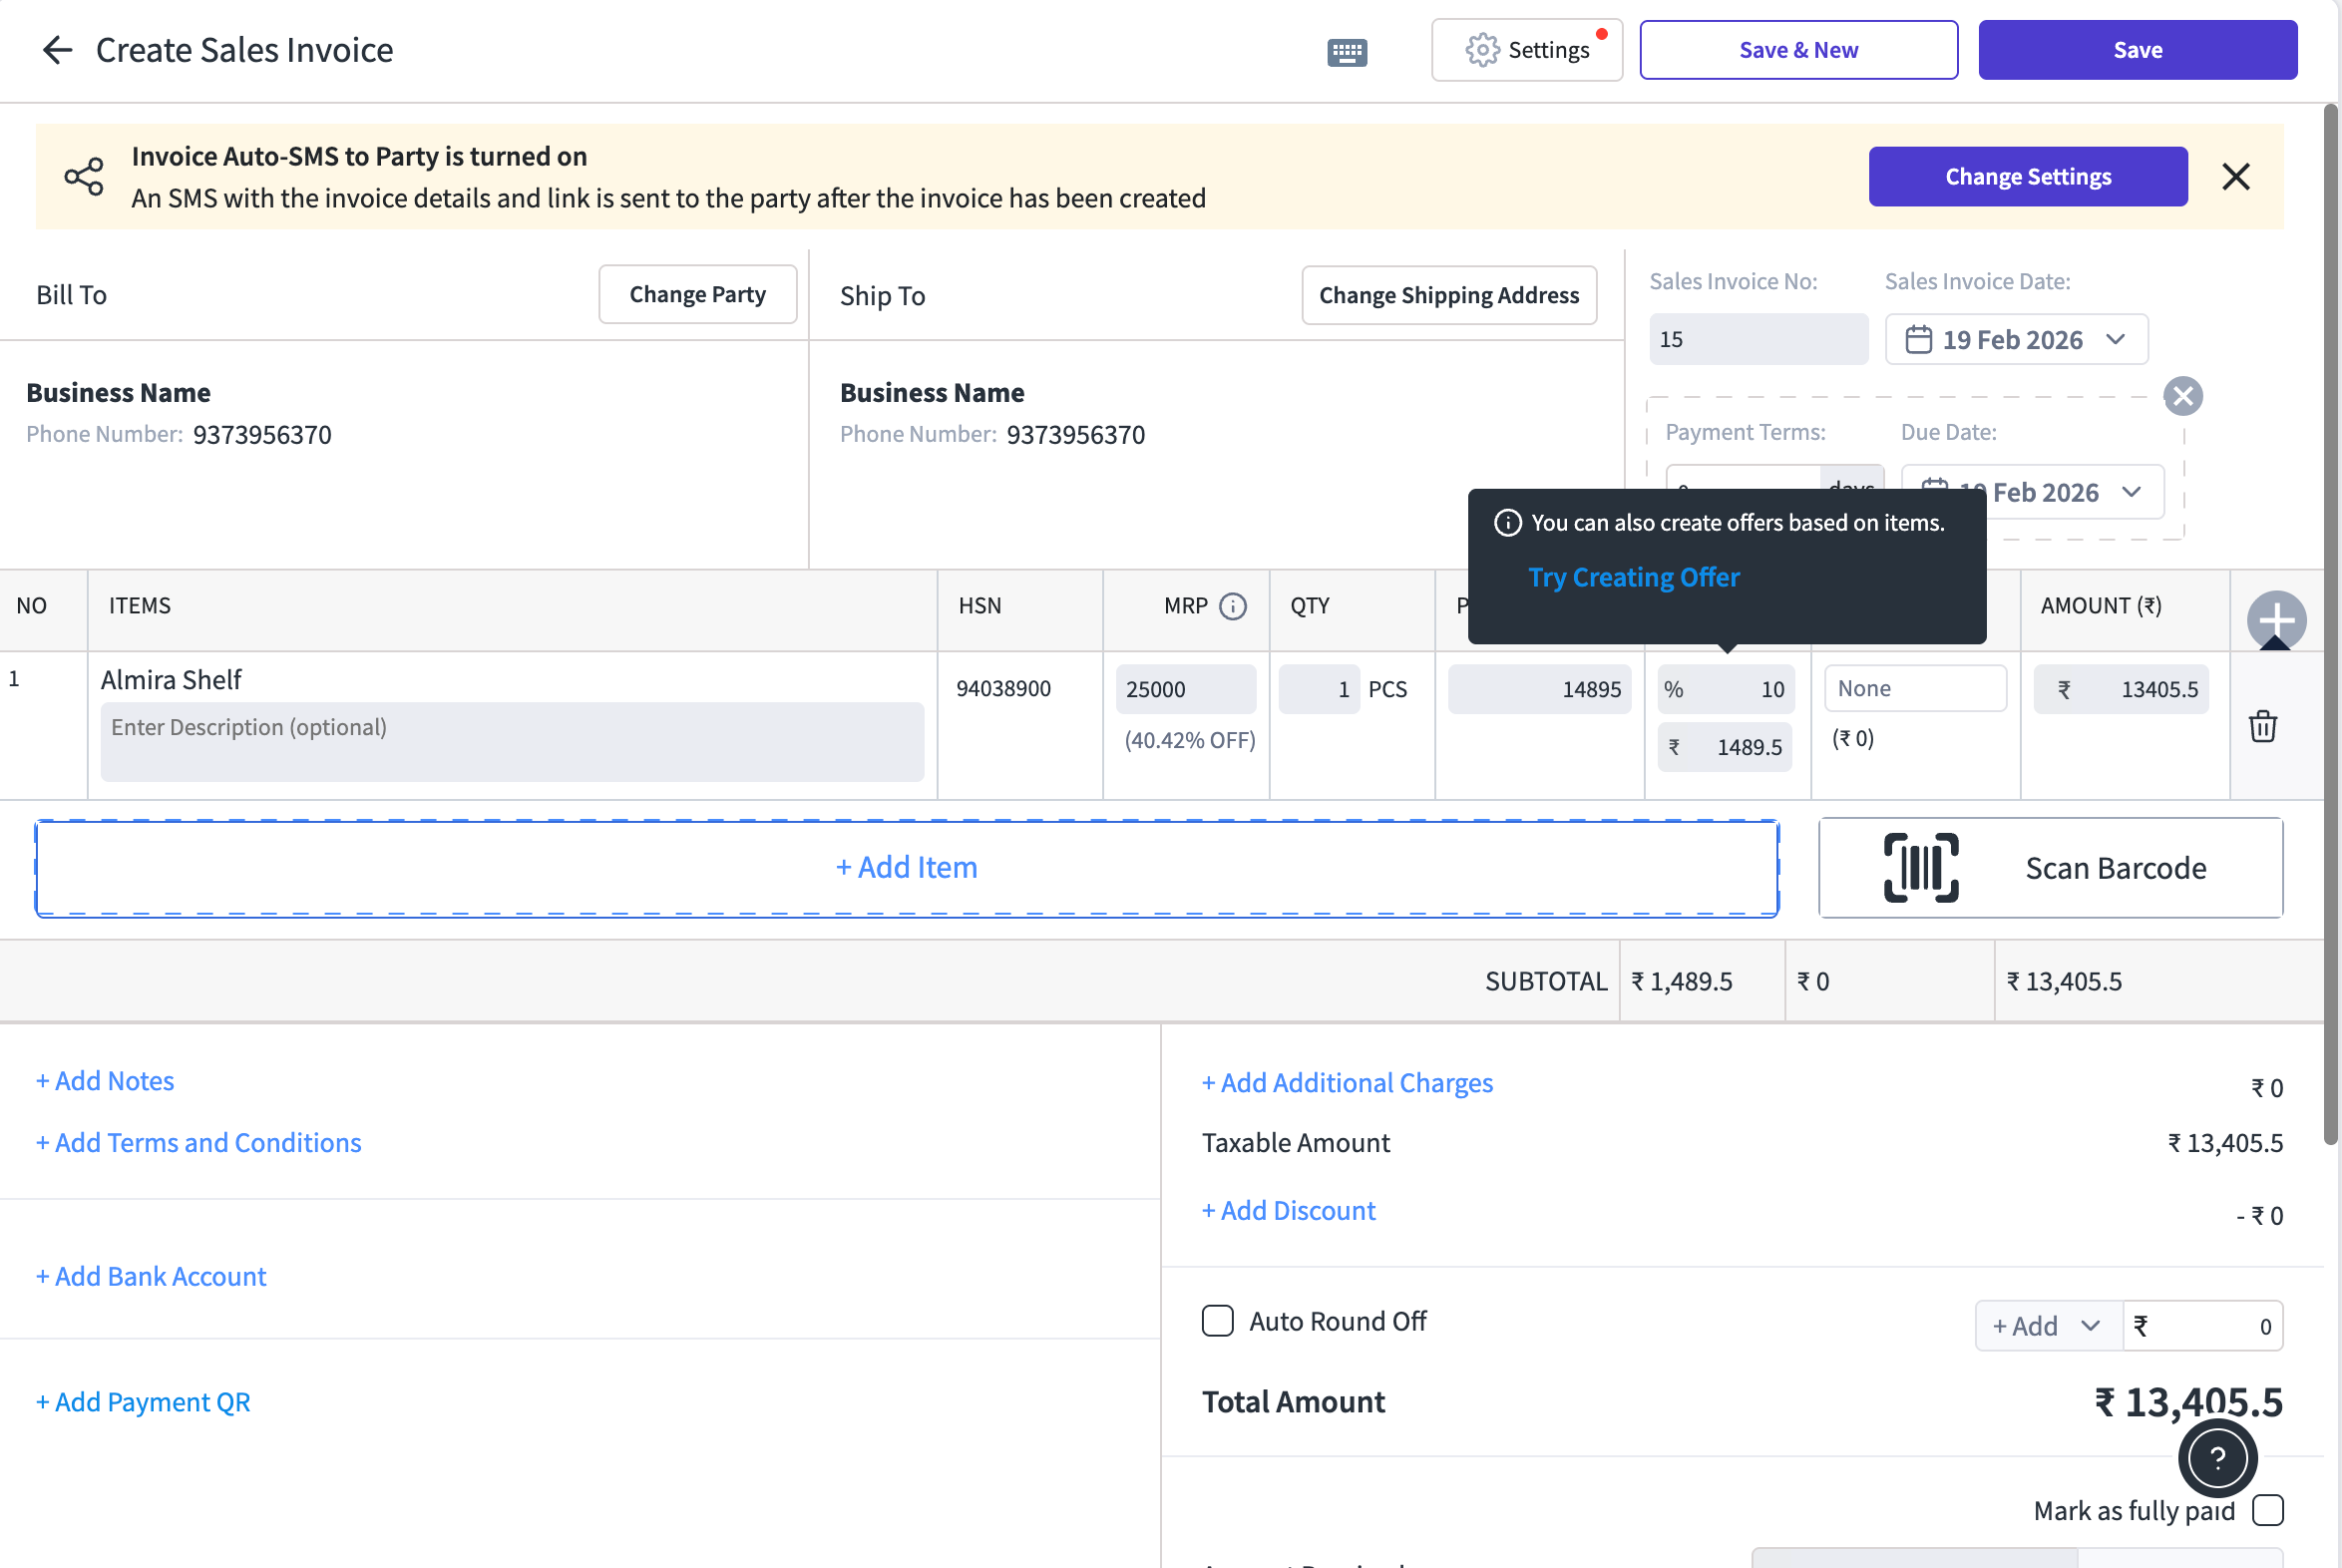Save the sales invoice

pyautogui.click(x=2137, y=50)
